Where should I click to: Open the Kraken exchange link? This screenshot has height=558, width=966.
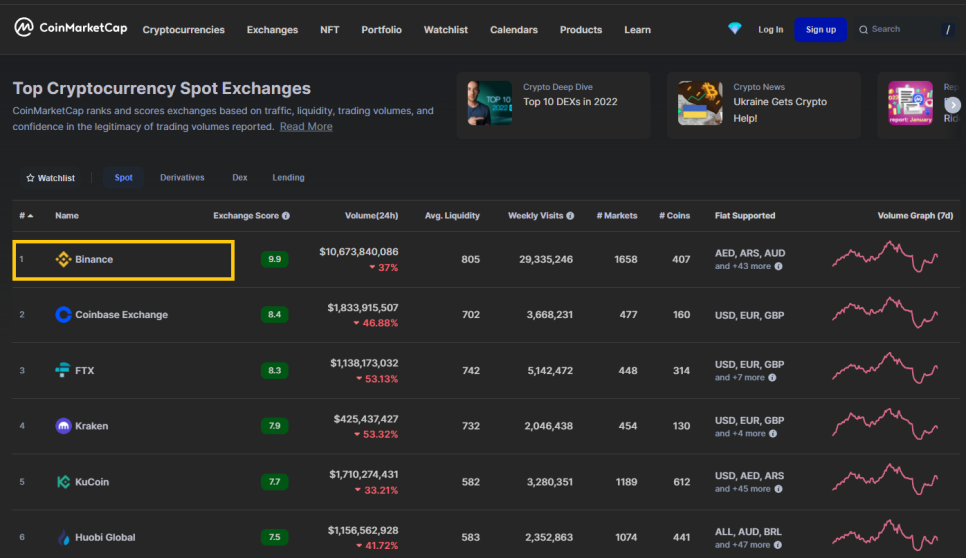pos(92,426)
